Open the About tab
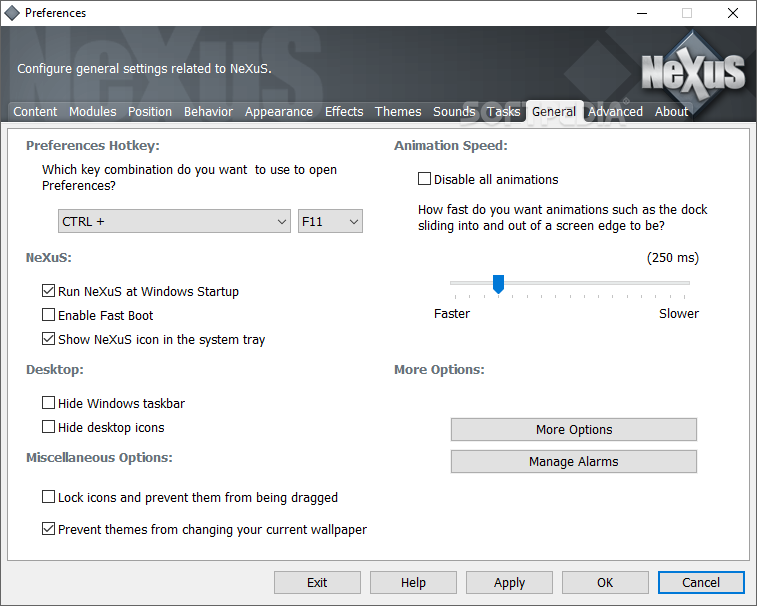 coord(672,112)
